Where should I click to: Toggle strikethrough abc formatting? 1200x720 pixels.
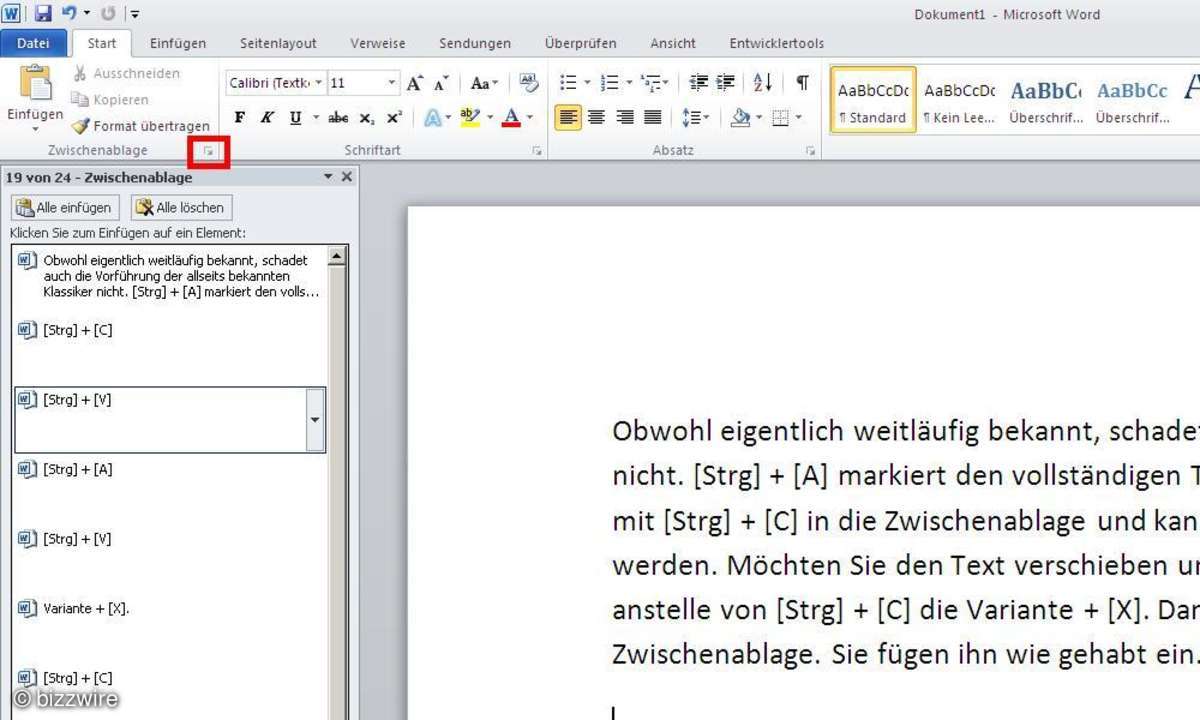338,117
